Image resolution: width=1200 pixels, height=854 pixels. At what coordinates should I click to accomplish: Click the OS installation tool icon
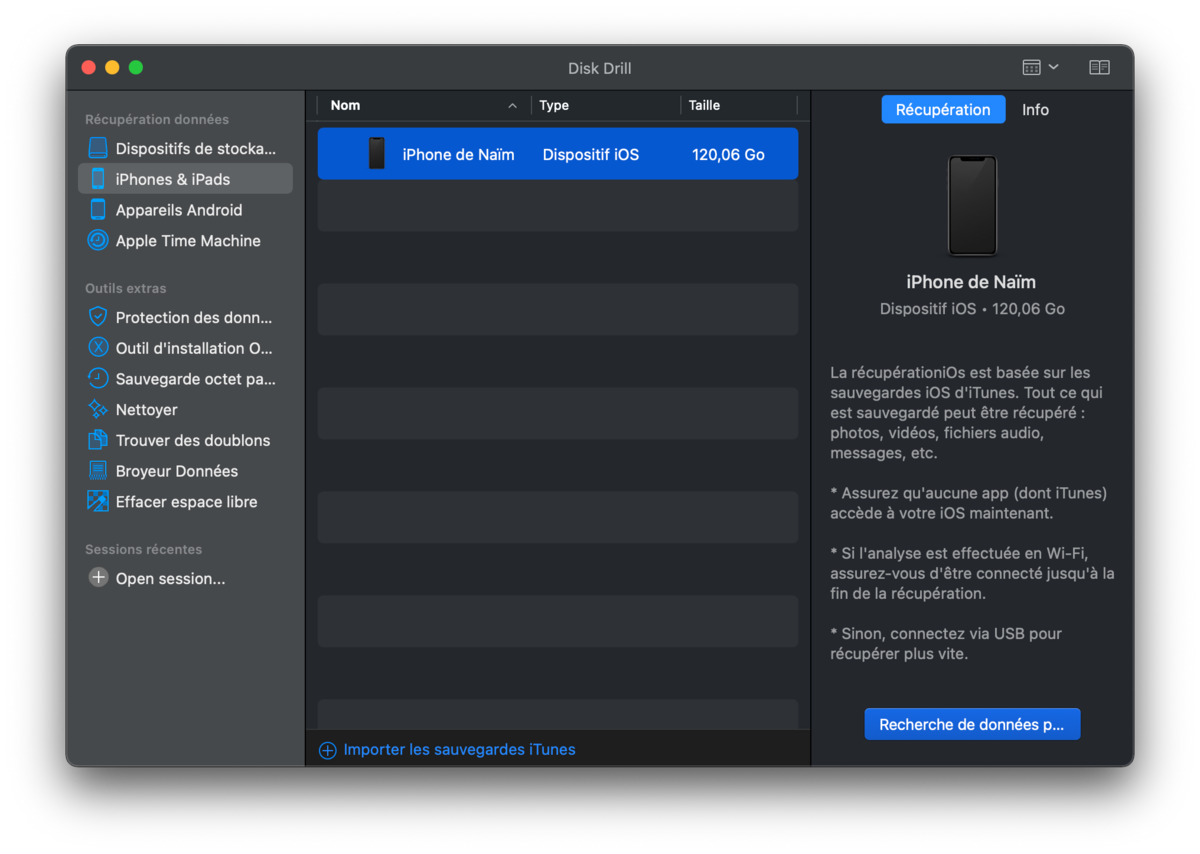coord(98,348)
